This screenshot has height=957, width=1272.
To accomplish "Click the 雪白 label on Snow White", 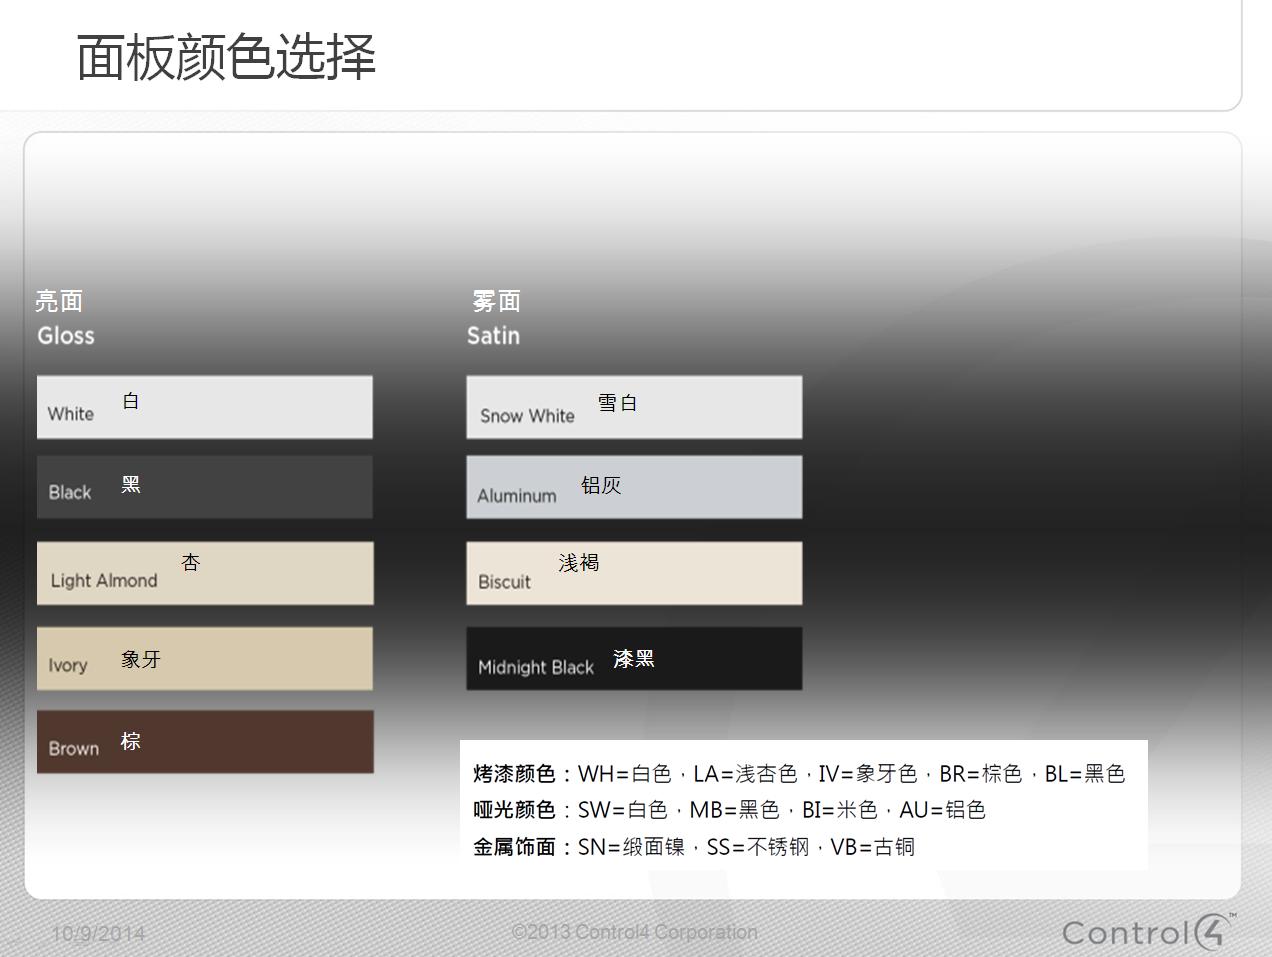I will (618, 403).
